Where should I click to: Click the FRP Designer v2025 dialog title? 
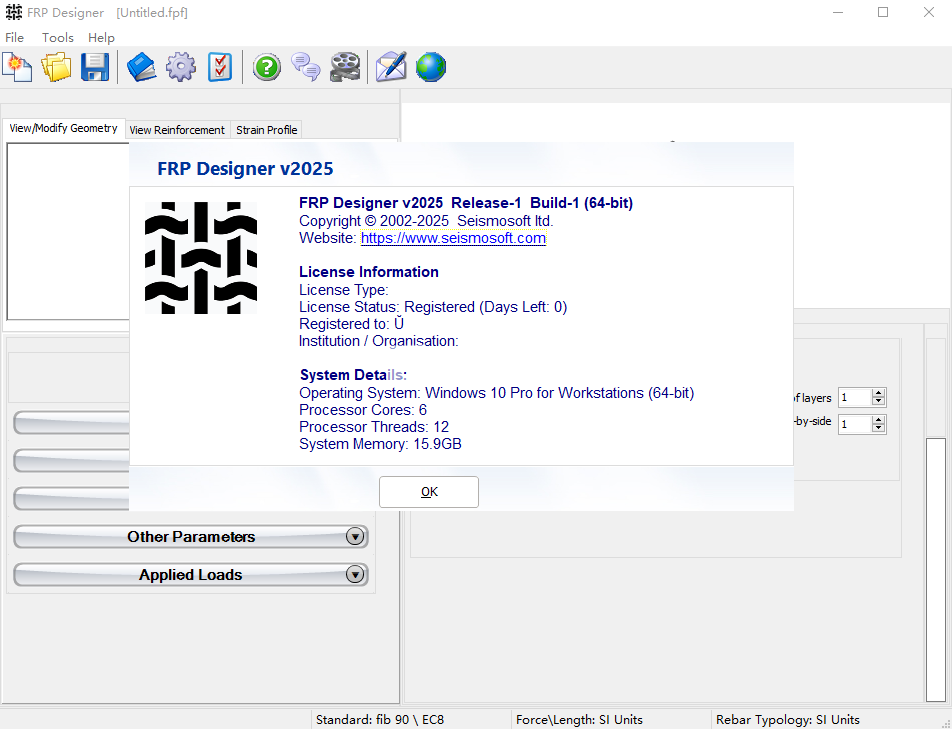[x=245, y=168]
